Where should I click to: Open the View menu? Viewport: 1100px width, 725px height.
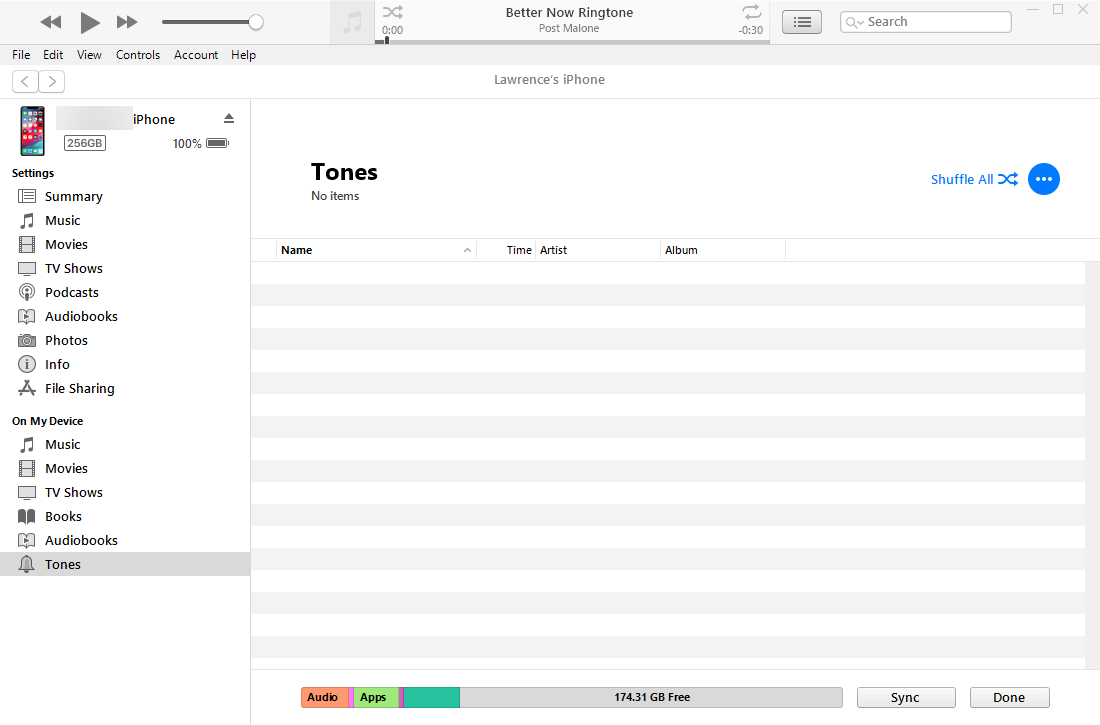pyautogui.click(x=89, y=55)
